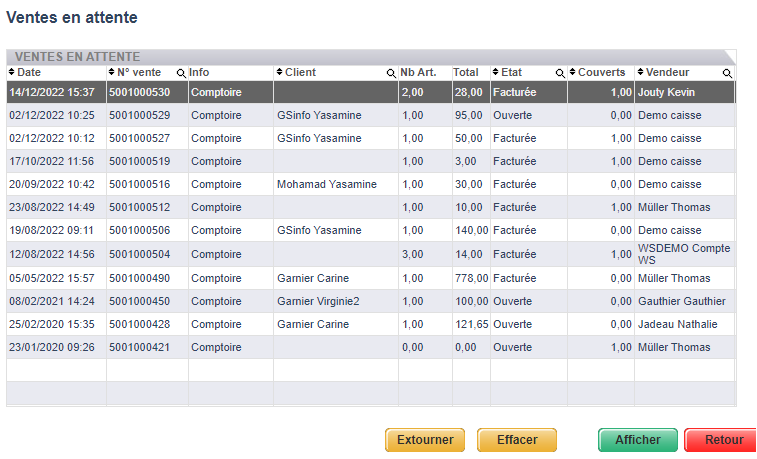
Task: Click the sort arrows beside Etat header
Action: point(495,73)
